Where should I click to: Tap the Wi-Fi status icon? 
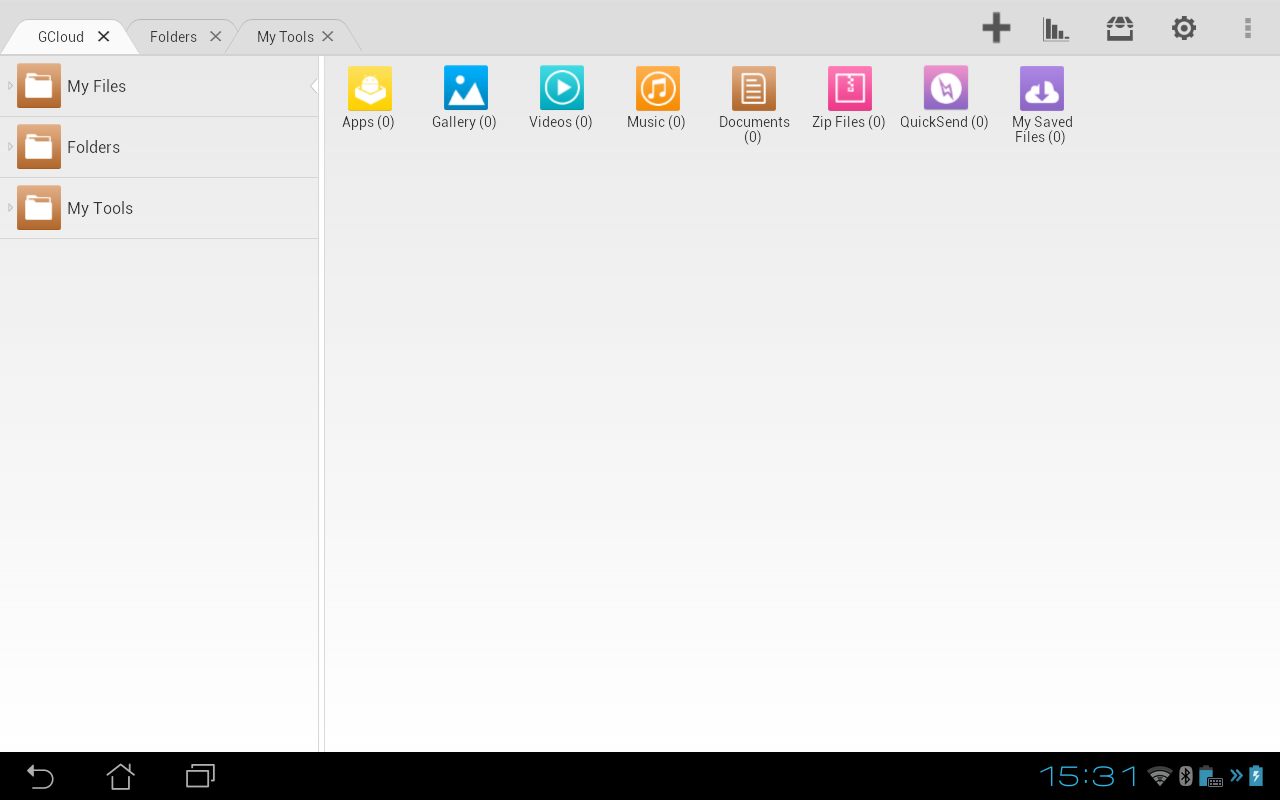(1160, 776)
